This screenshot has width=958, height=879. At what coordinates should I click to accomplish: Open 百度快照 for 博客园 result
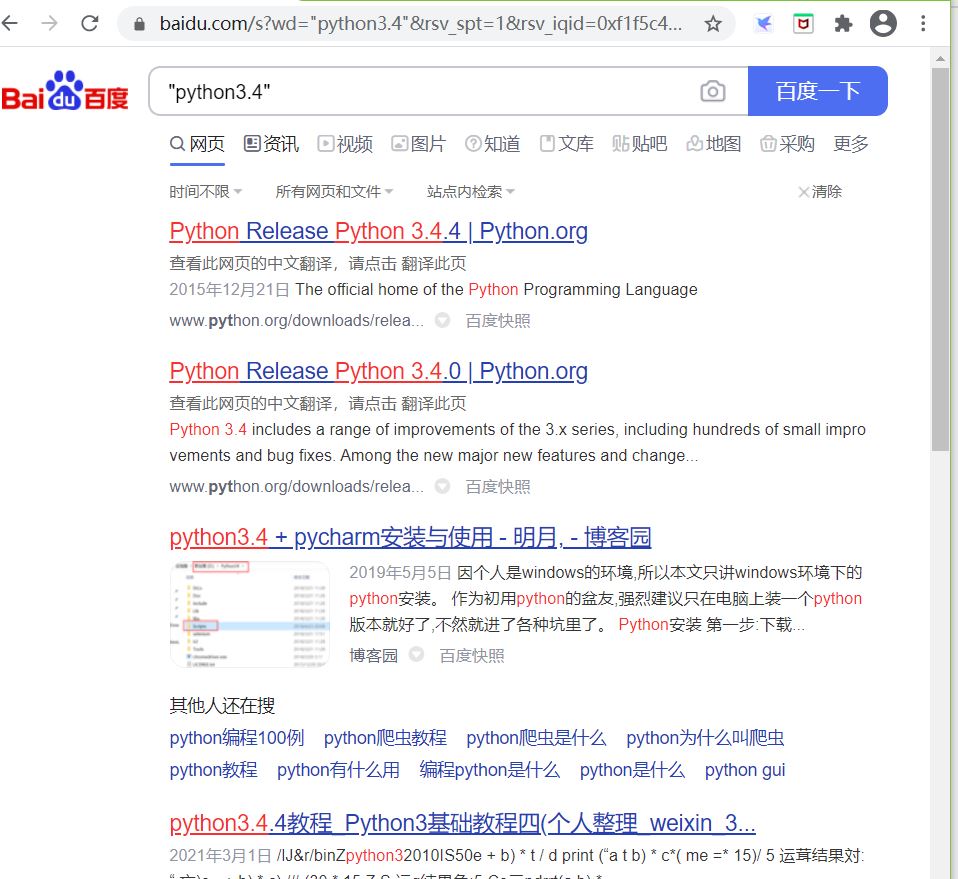[472, 655]
